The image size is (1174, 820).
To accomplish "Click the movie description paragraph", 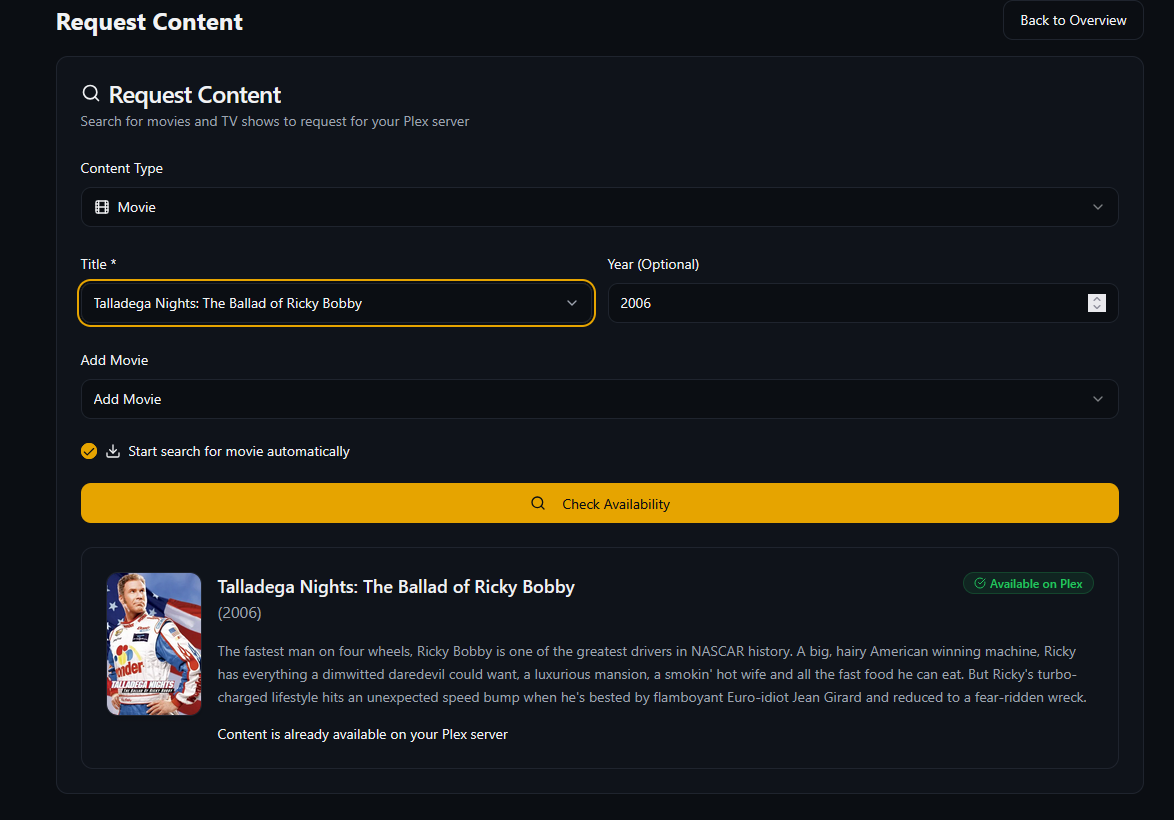I will [x=652, y=674].
